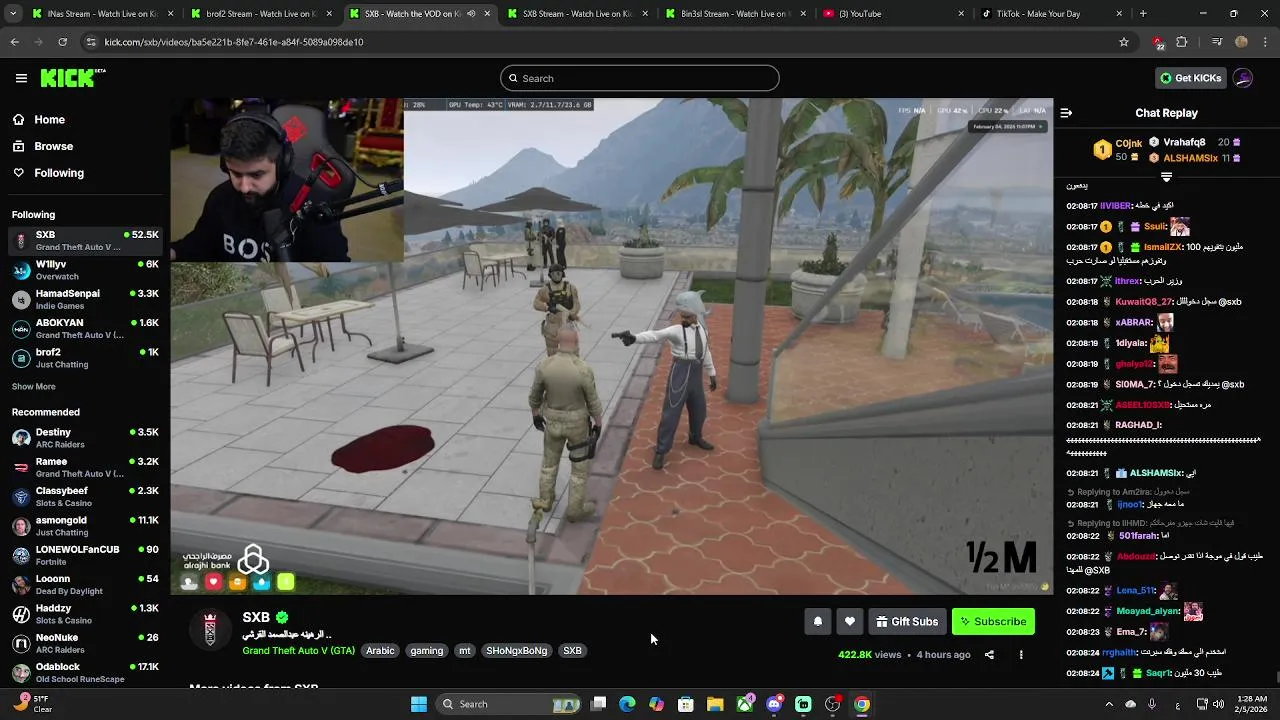Go to Home in sidebar
This screenshot has height=720, width=1280.
click(49, 119)
